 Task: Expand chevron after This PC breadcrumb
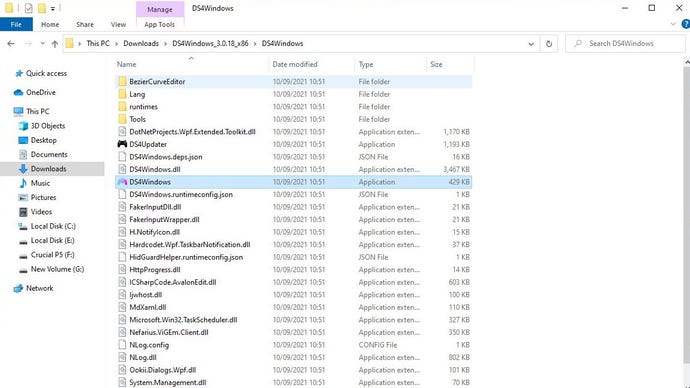(x=117, y=44)
